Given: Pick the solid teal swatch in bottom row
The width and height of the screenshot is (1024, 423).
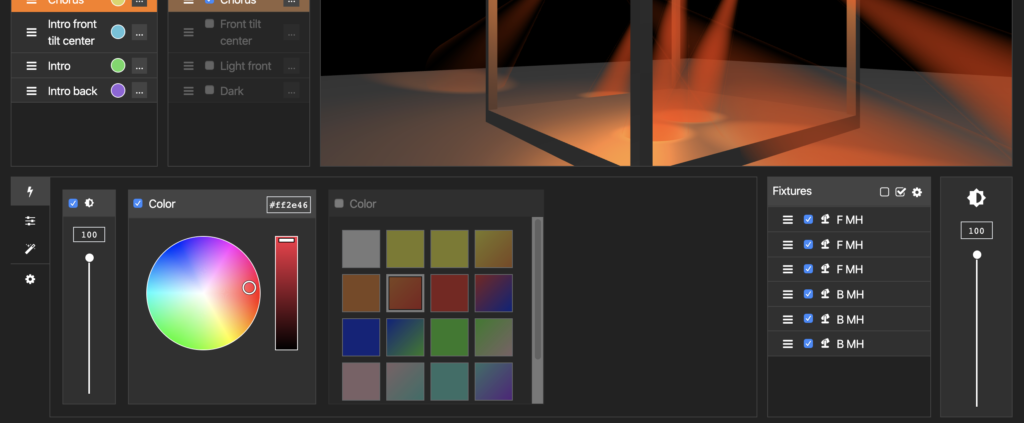Looking at the screenshot, I should (449, 382).
